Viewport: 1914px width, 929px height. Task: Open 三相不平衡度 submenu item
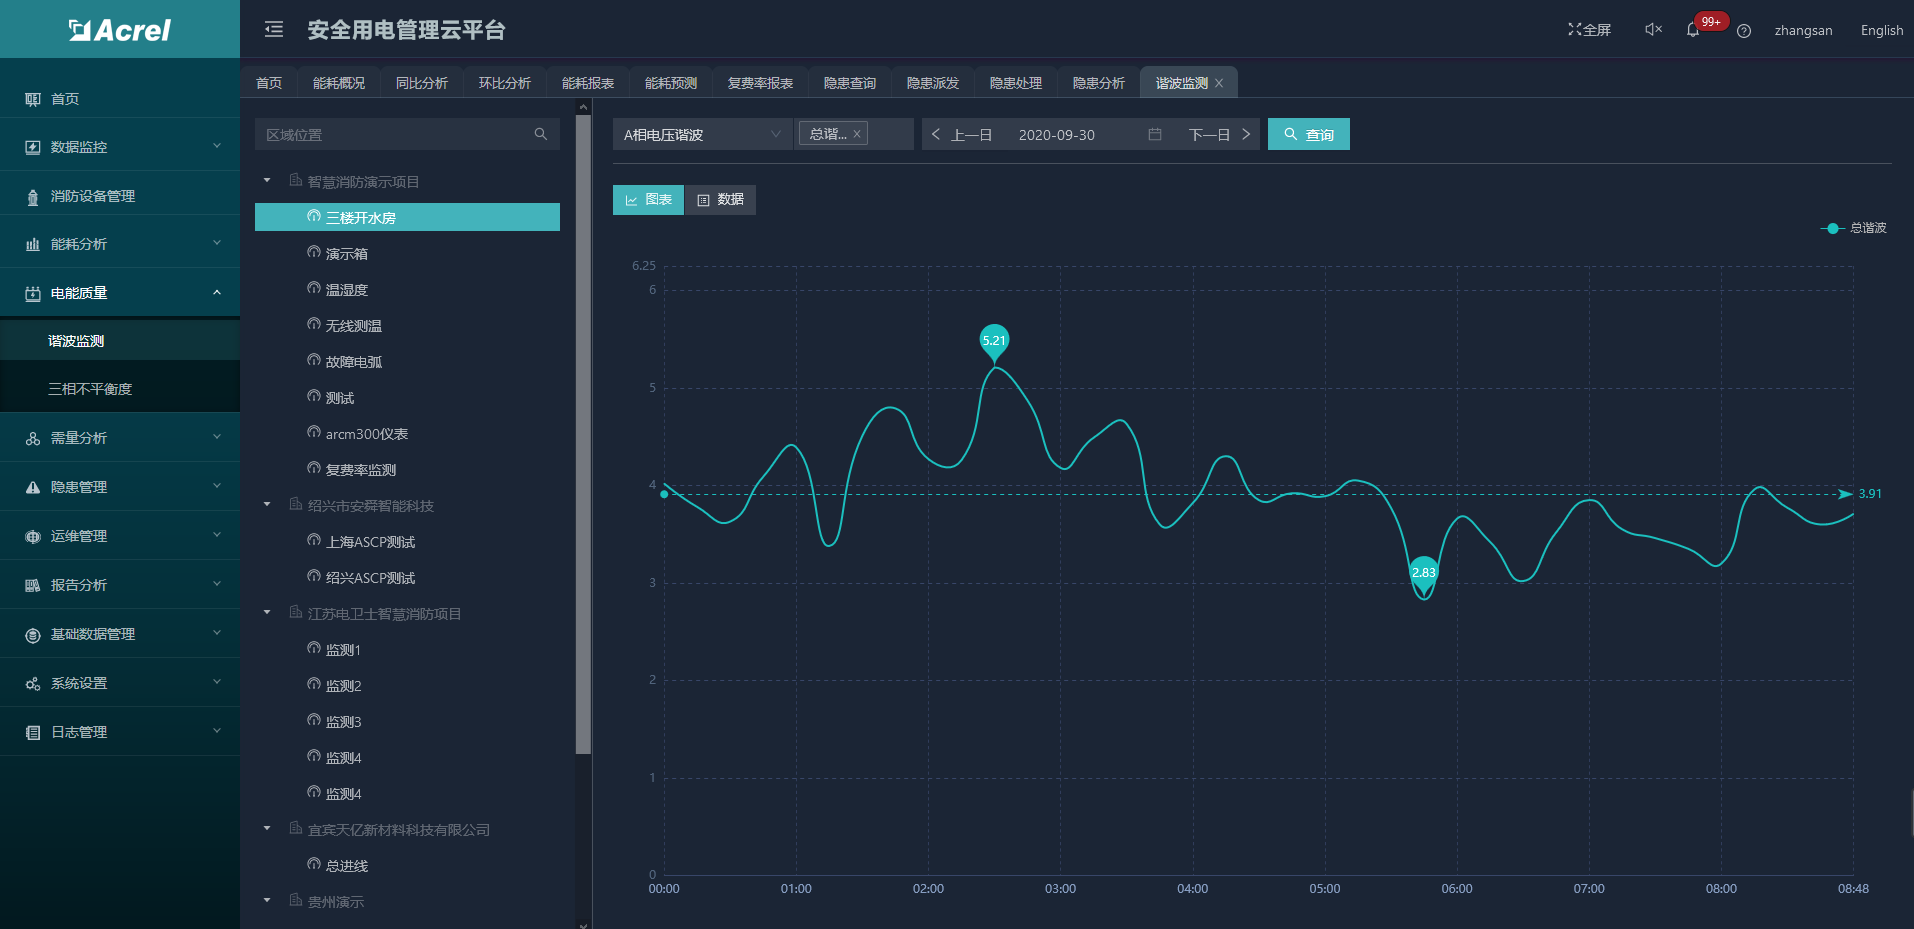pyautogui.click(x=90, y=389)
